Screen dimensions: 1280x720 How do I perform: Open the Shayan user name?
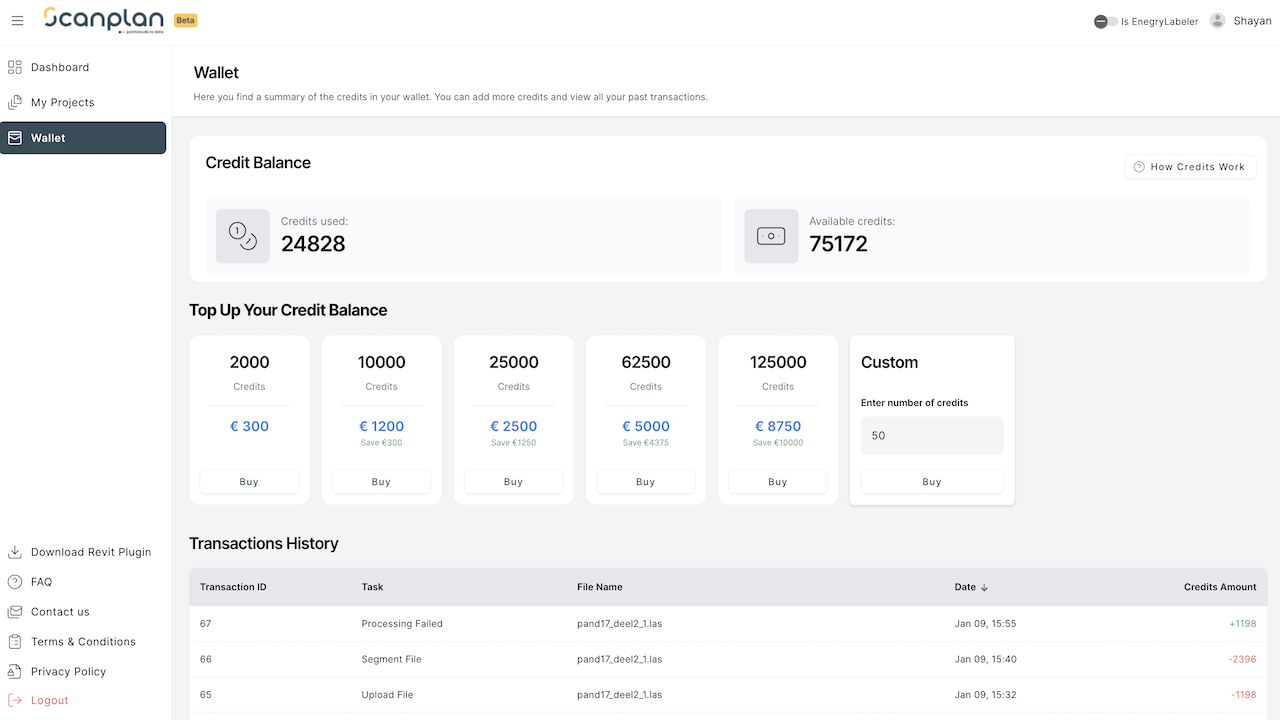click(1252, 21)
